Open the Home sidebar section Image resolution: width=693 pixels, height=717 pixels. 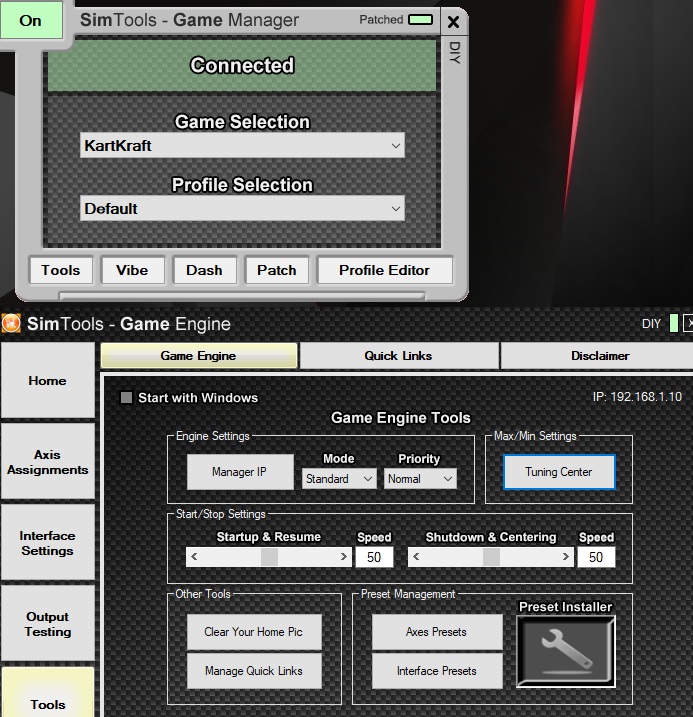[48, 380]
